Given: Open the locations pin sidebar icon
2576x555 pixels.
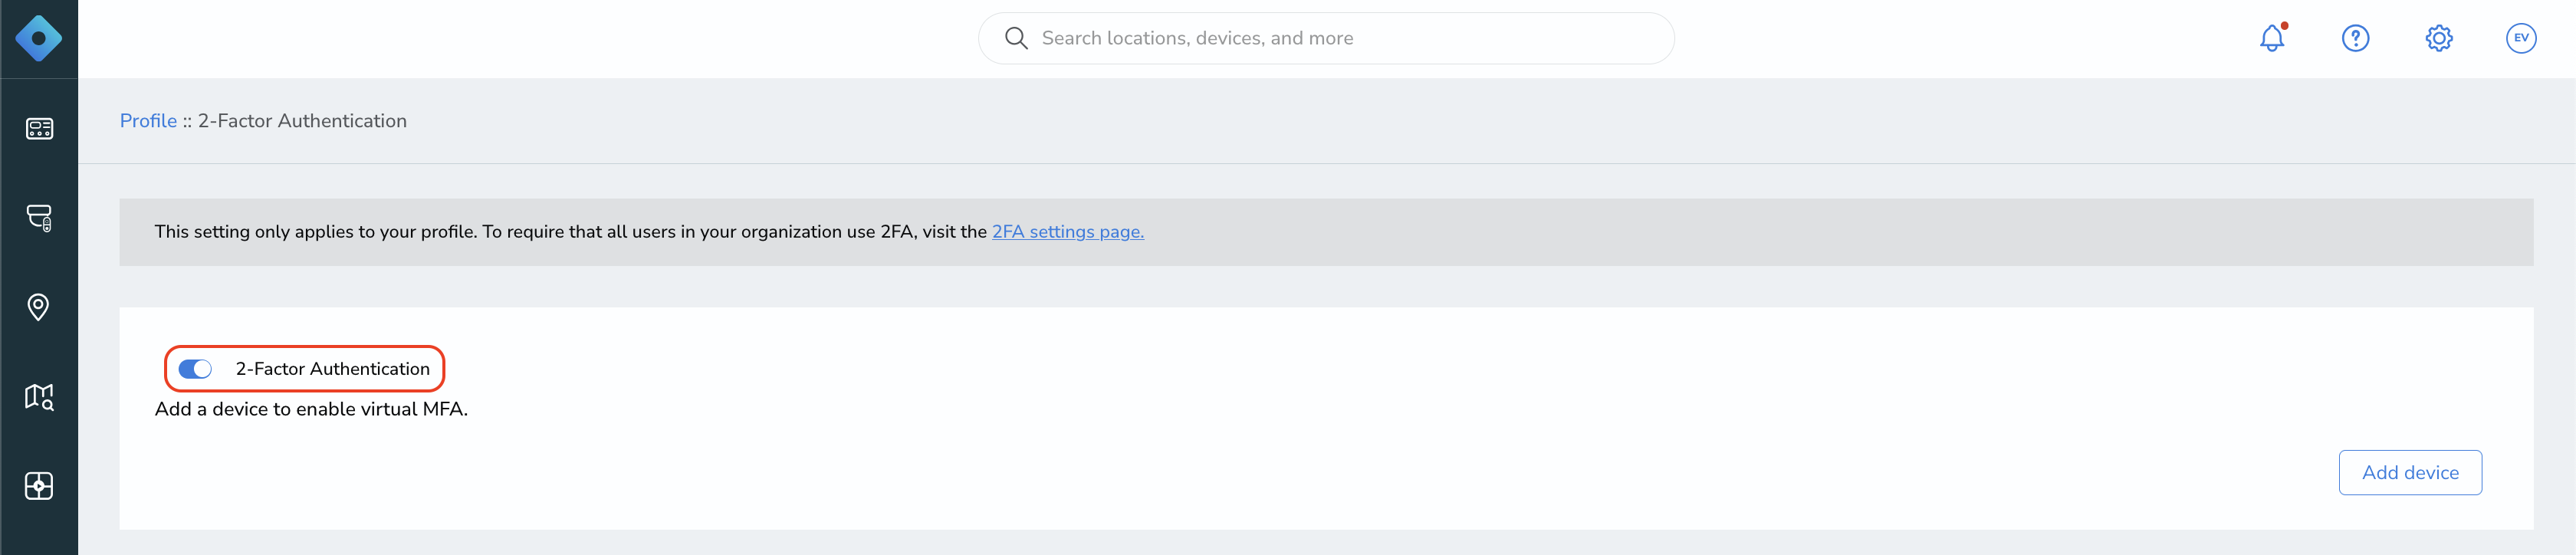Looking at the screenshot, I should click(39, 307).
